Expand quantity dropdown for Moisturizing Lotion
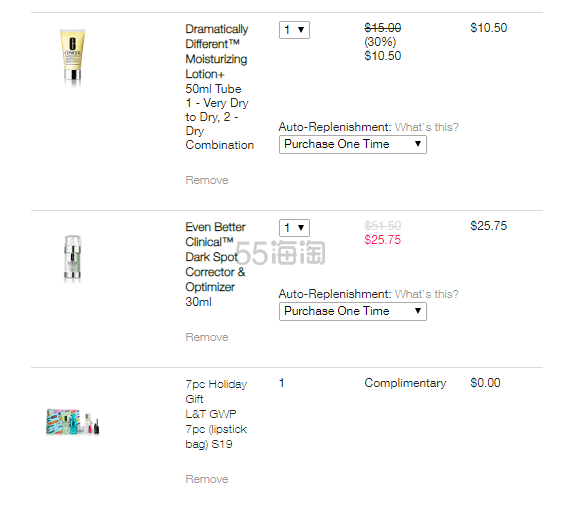The height and width of the screenshot is (505, 561). (x=294, y=30)
